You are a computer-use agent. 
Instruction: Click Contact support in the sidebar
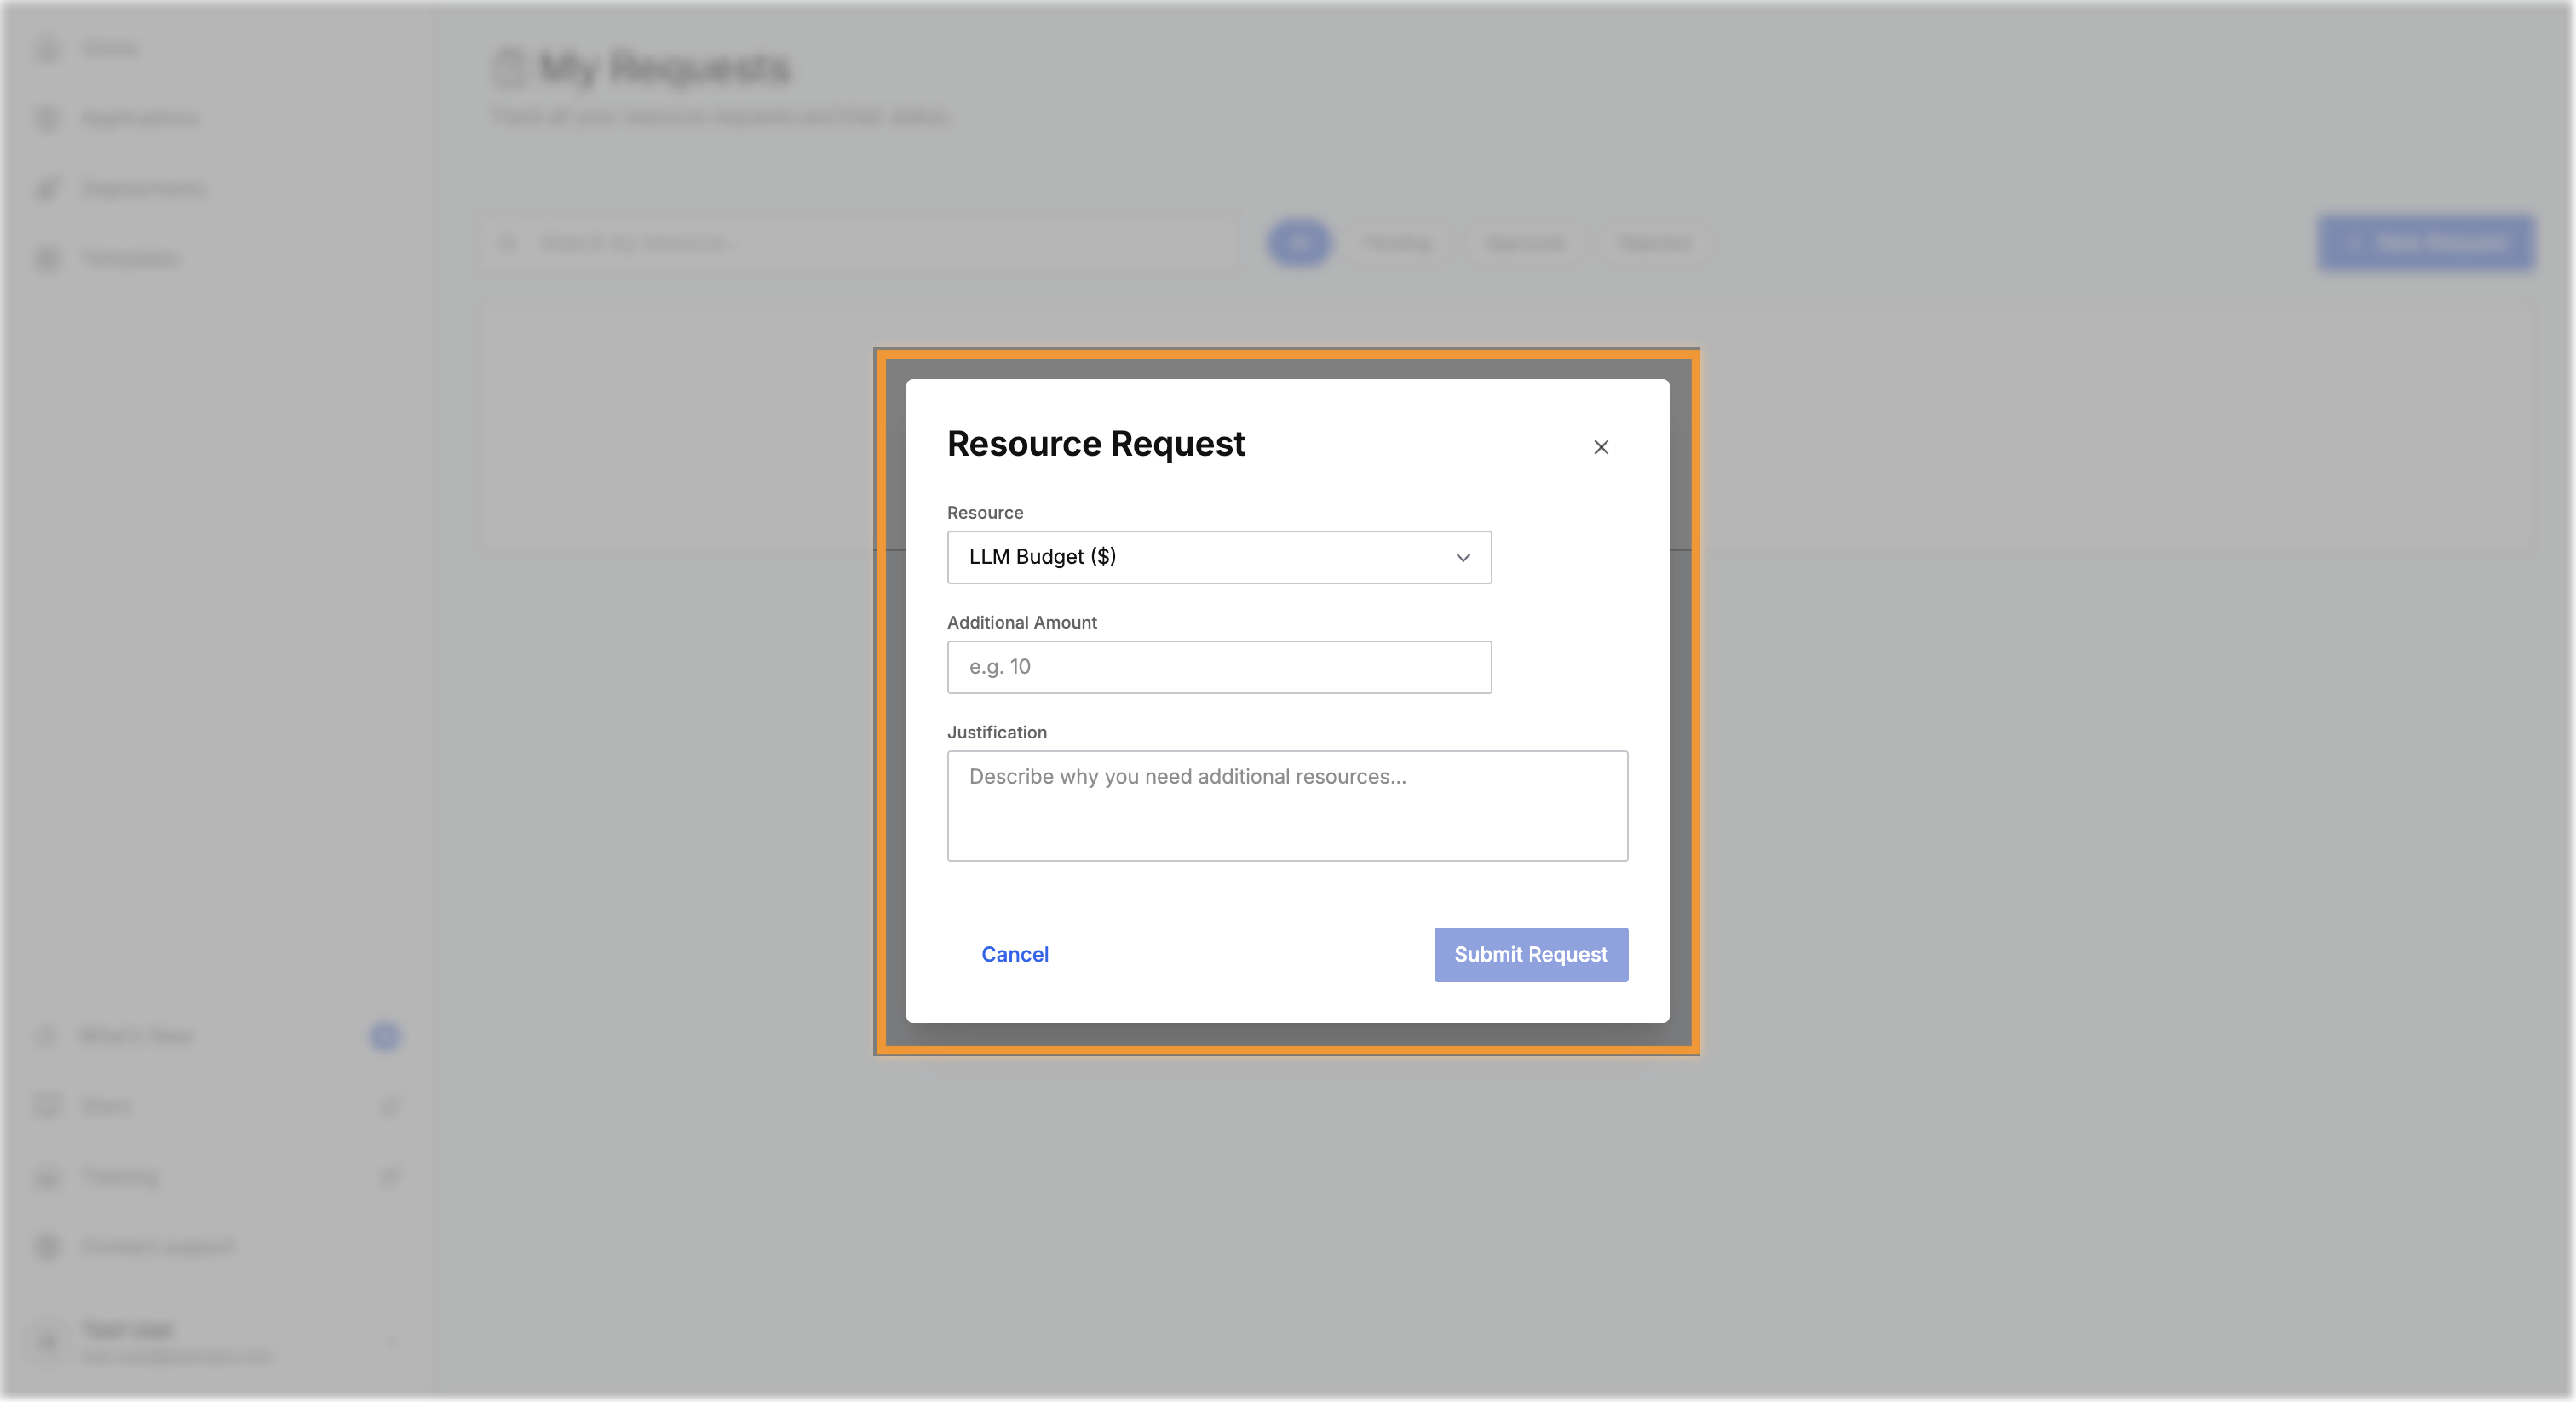(158, 1246)
